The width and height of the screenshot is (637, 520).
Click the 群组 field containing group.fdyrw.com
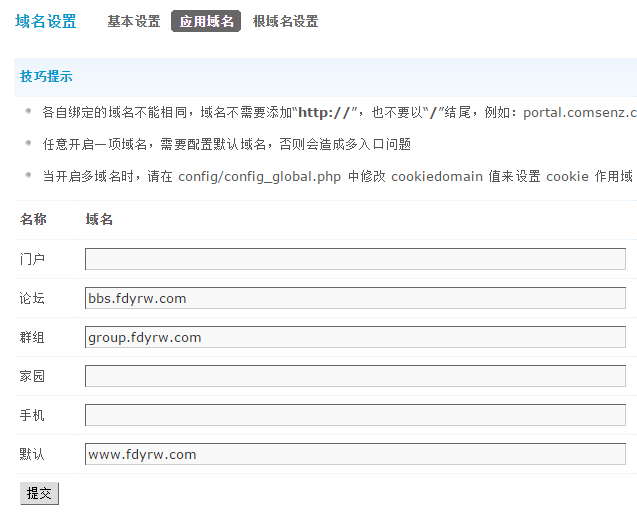coord(355,338)
